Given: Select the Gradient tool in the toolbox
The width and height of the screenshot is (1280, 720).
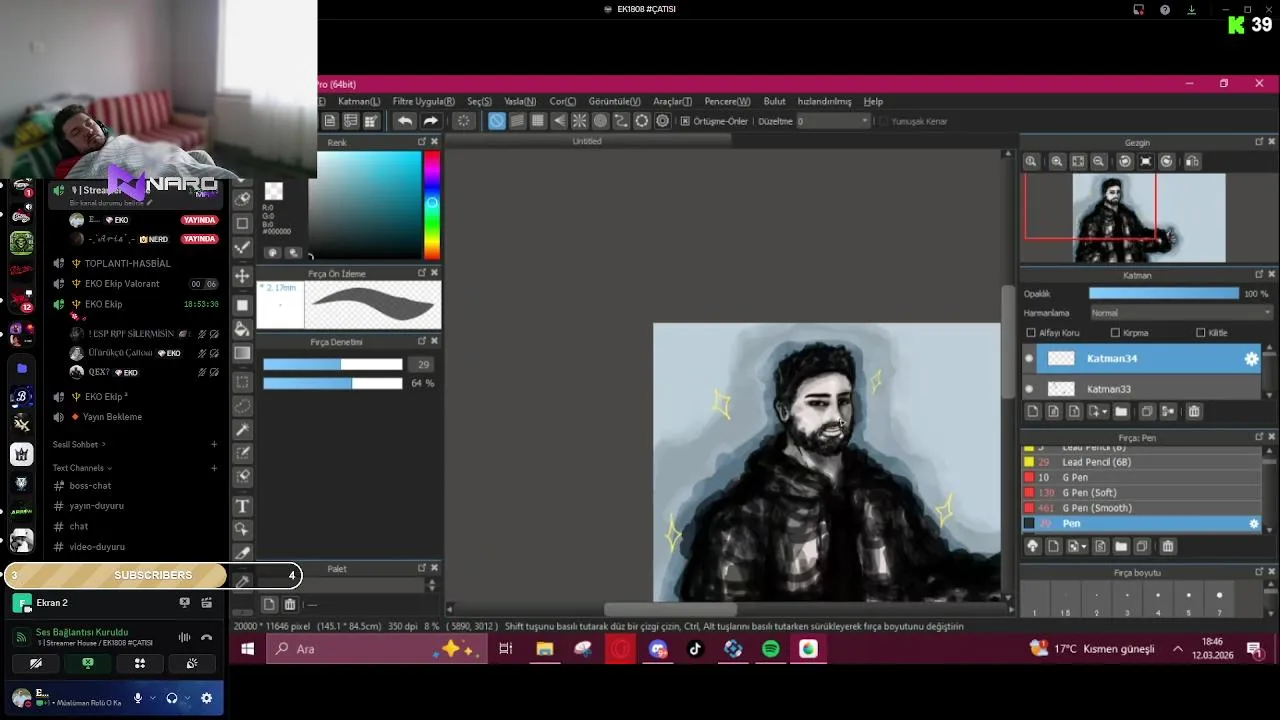Looking at the screenshot, I should (x=242, y=353).
